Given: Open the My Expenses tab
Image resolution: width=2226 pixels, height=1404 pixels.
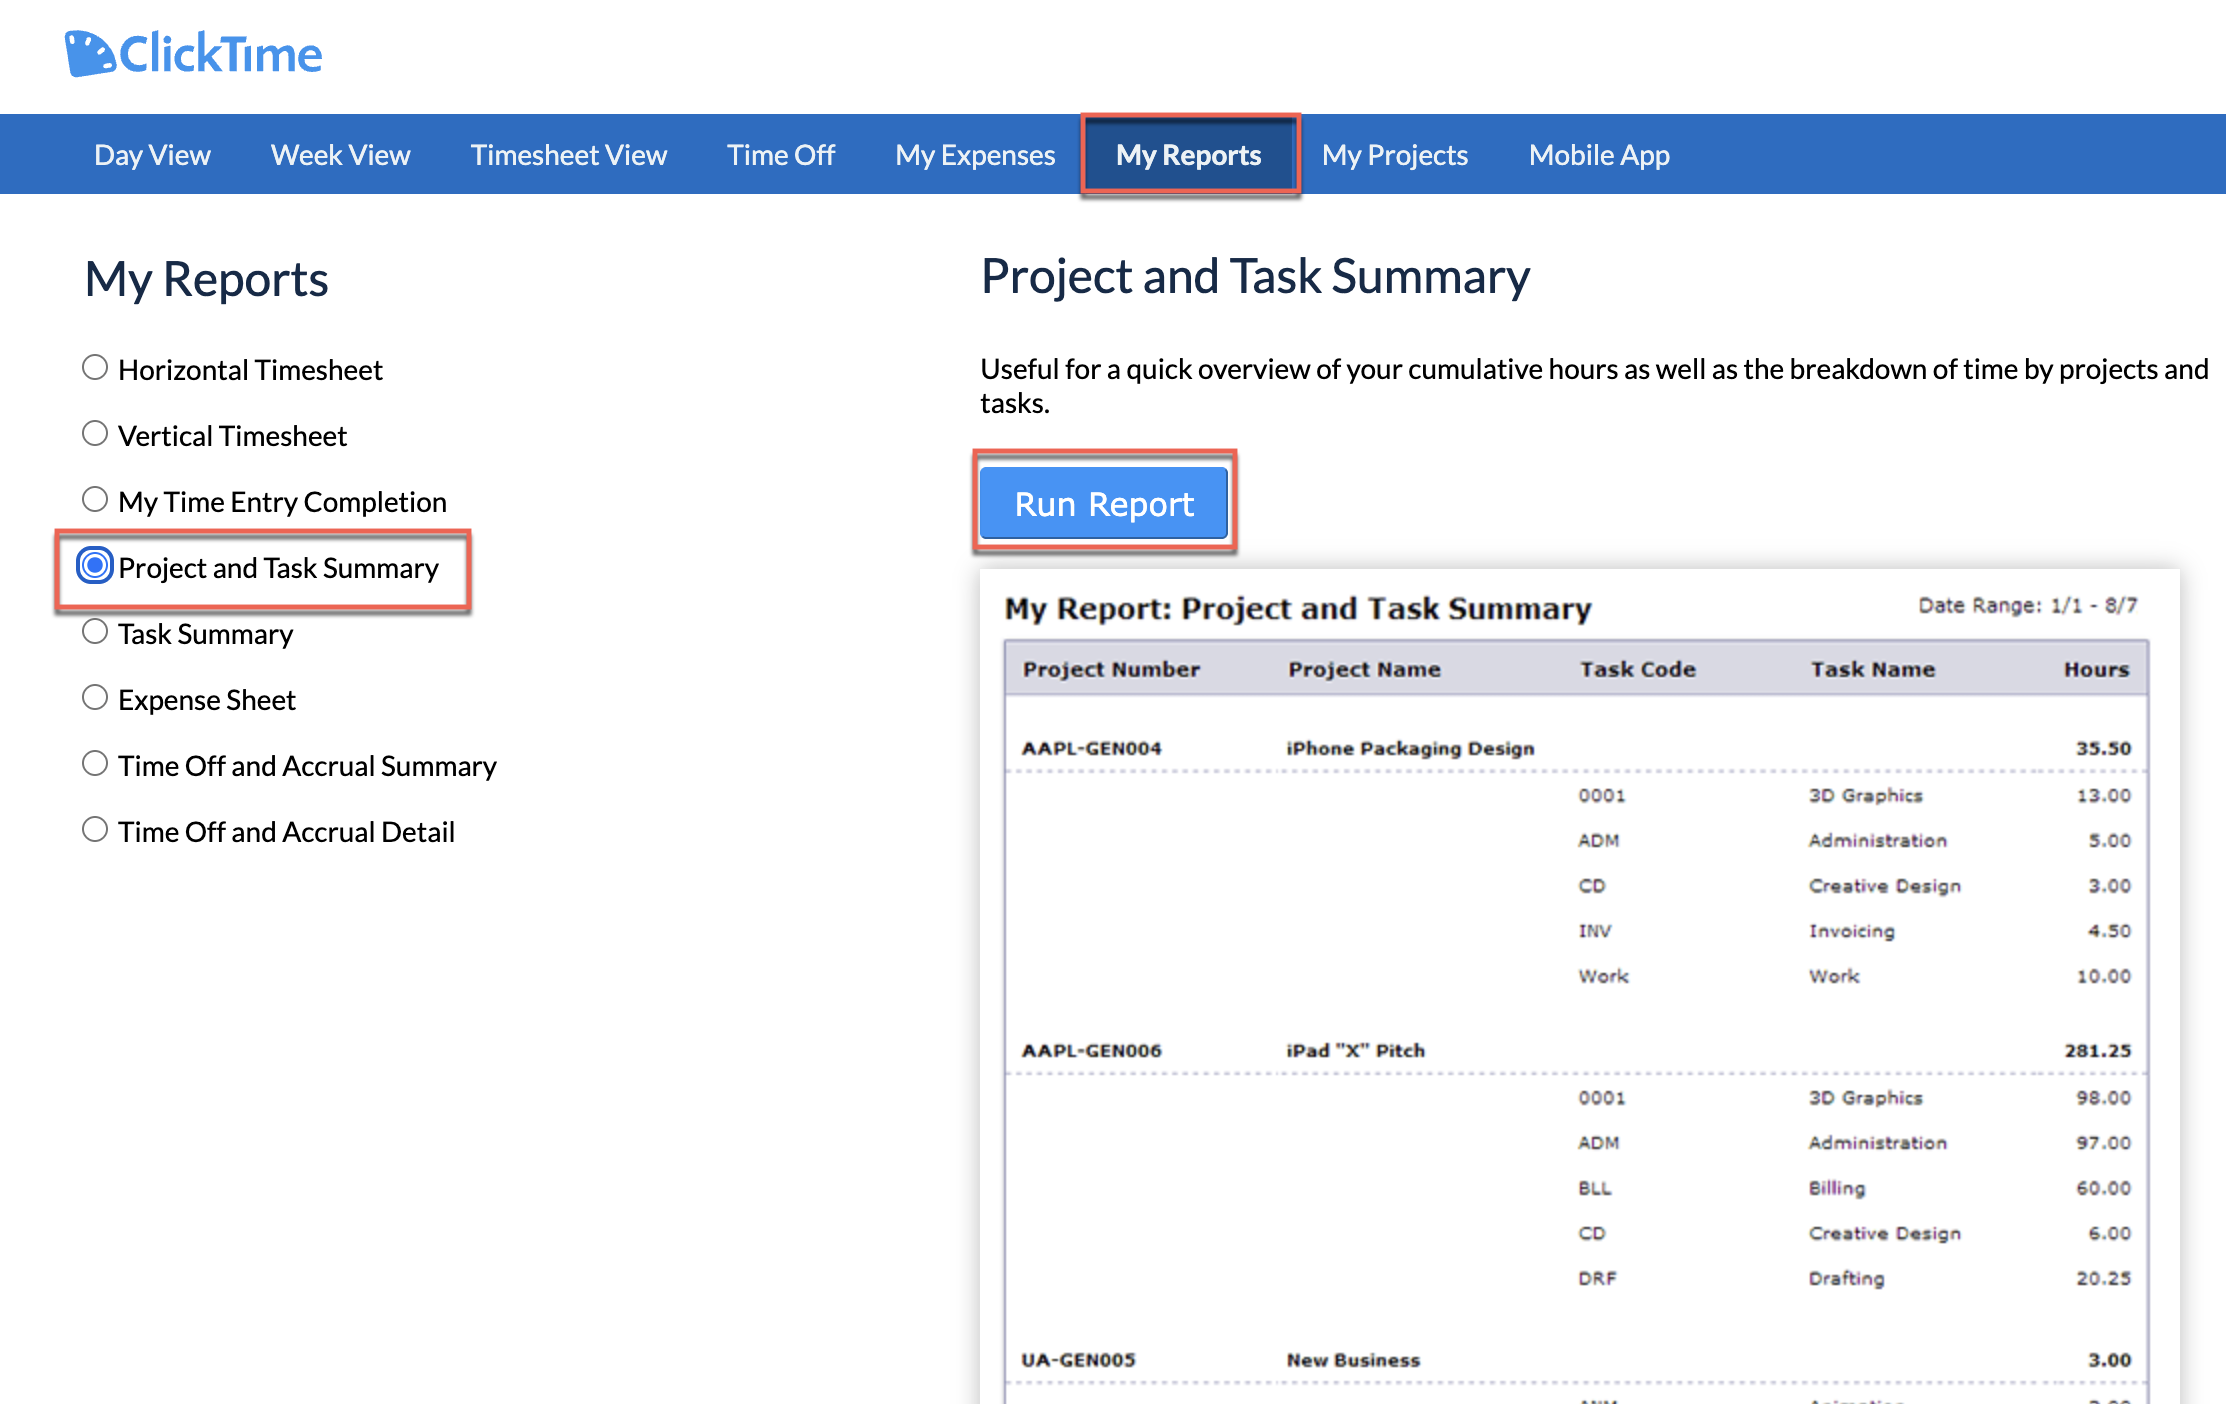Looking at the screenshot, I should point(975,155).
